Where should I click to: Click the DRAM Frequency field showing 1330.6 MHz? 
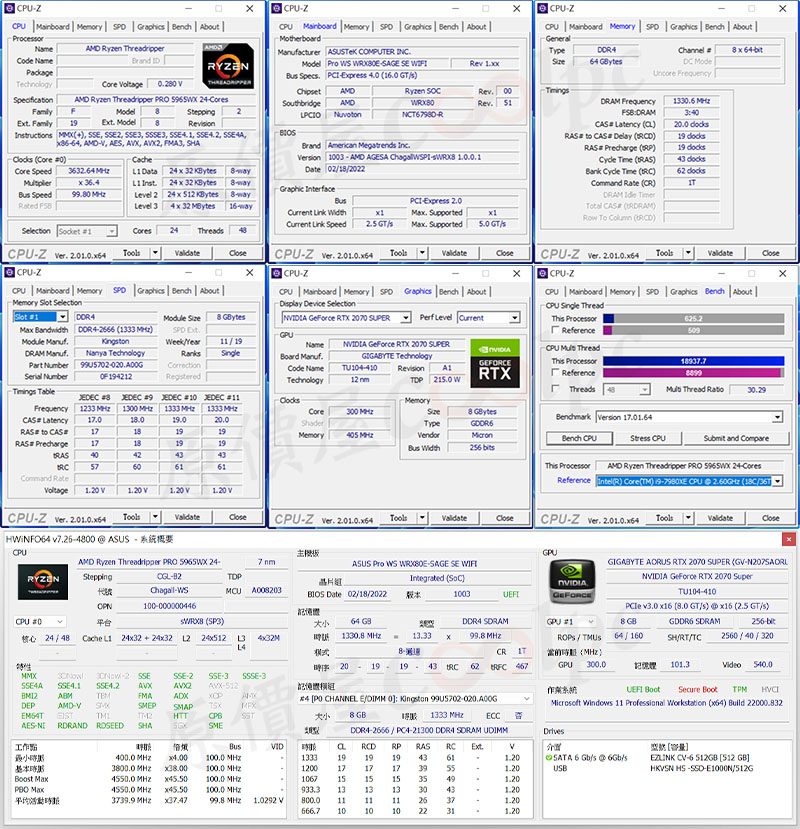point(691,100)
